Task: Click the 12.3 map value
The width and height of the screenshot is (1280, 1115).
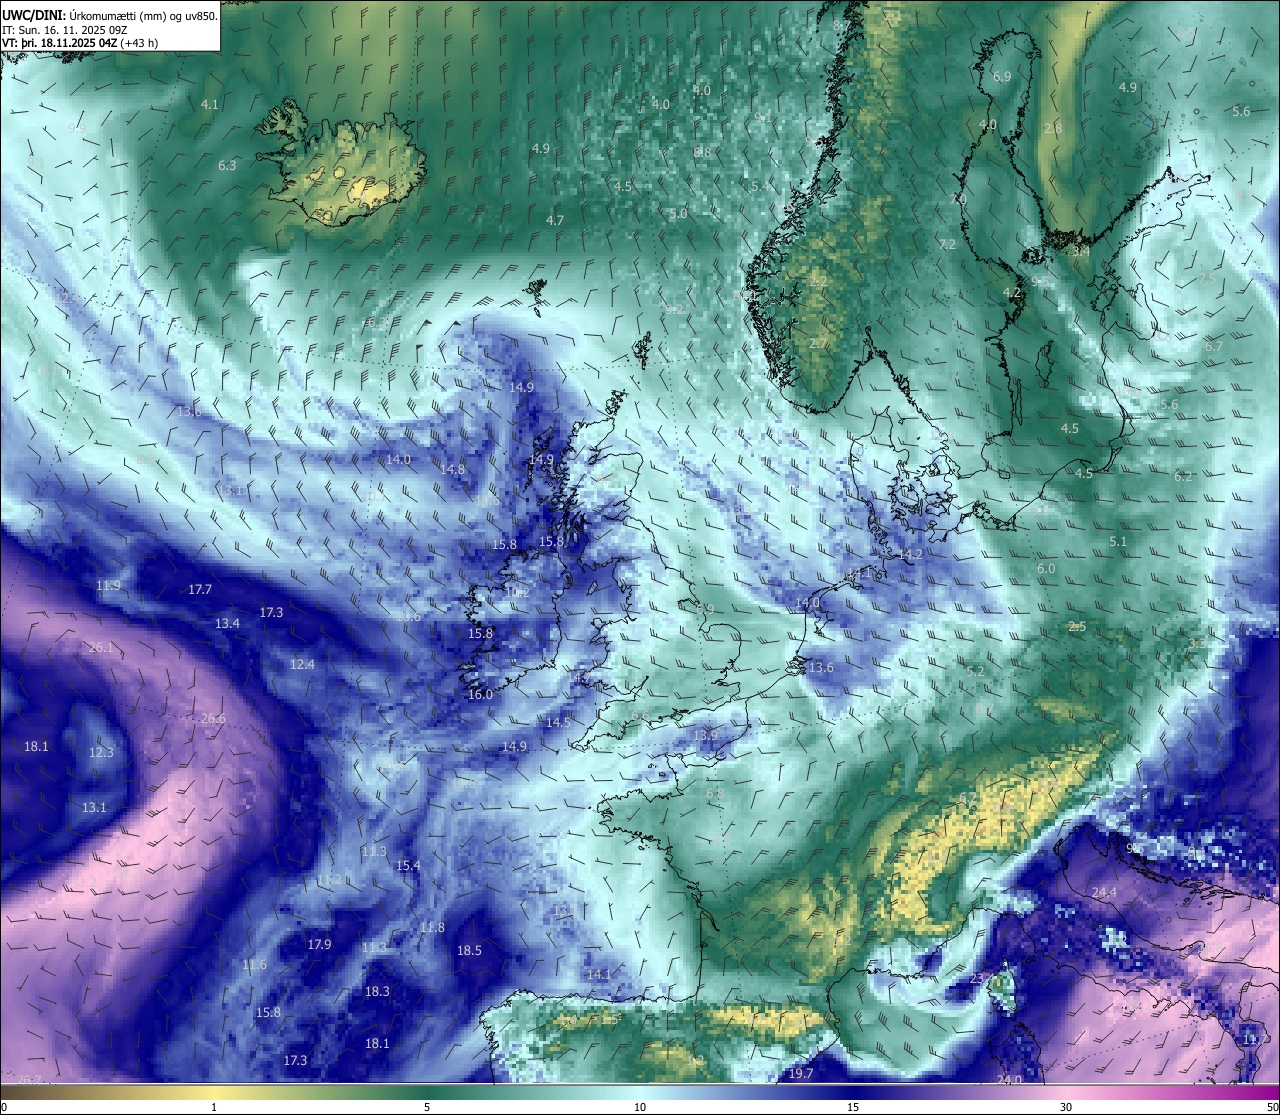Action: [102, 753]
